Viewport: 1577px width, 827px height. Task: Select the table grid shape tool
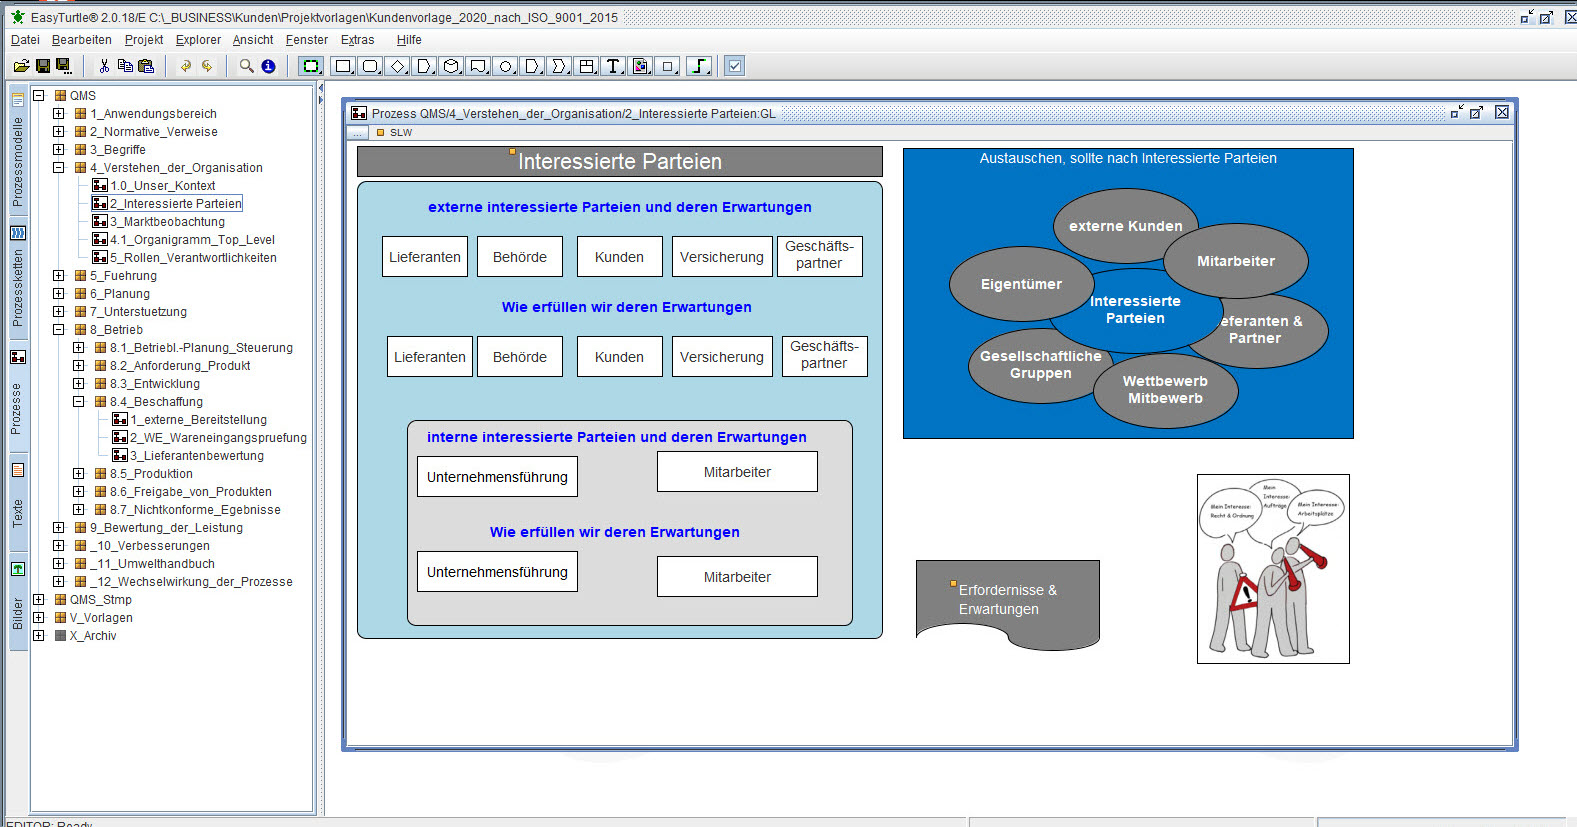pos(587,66)
